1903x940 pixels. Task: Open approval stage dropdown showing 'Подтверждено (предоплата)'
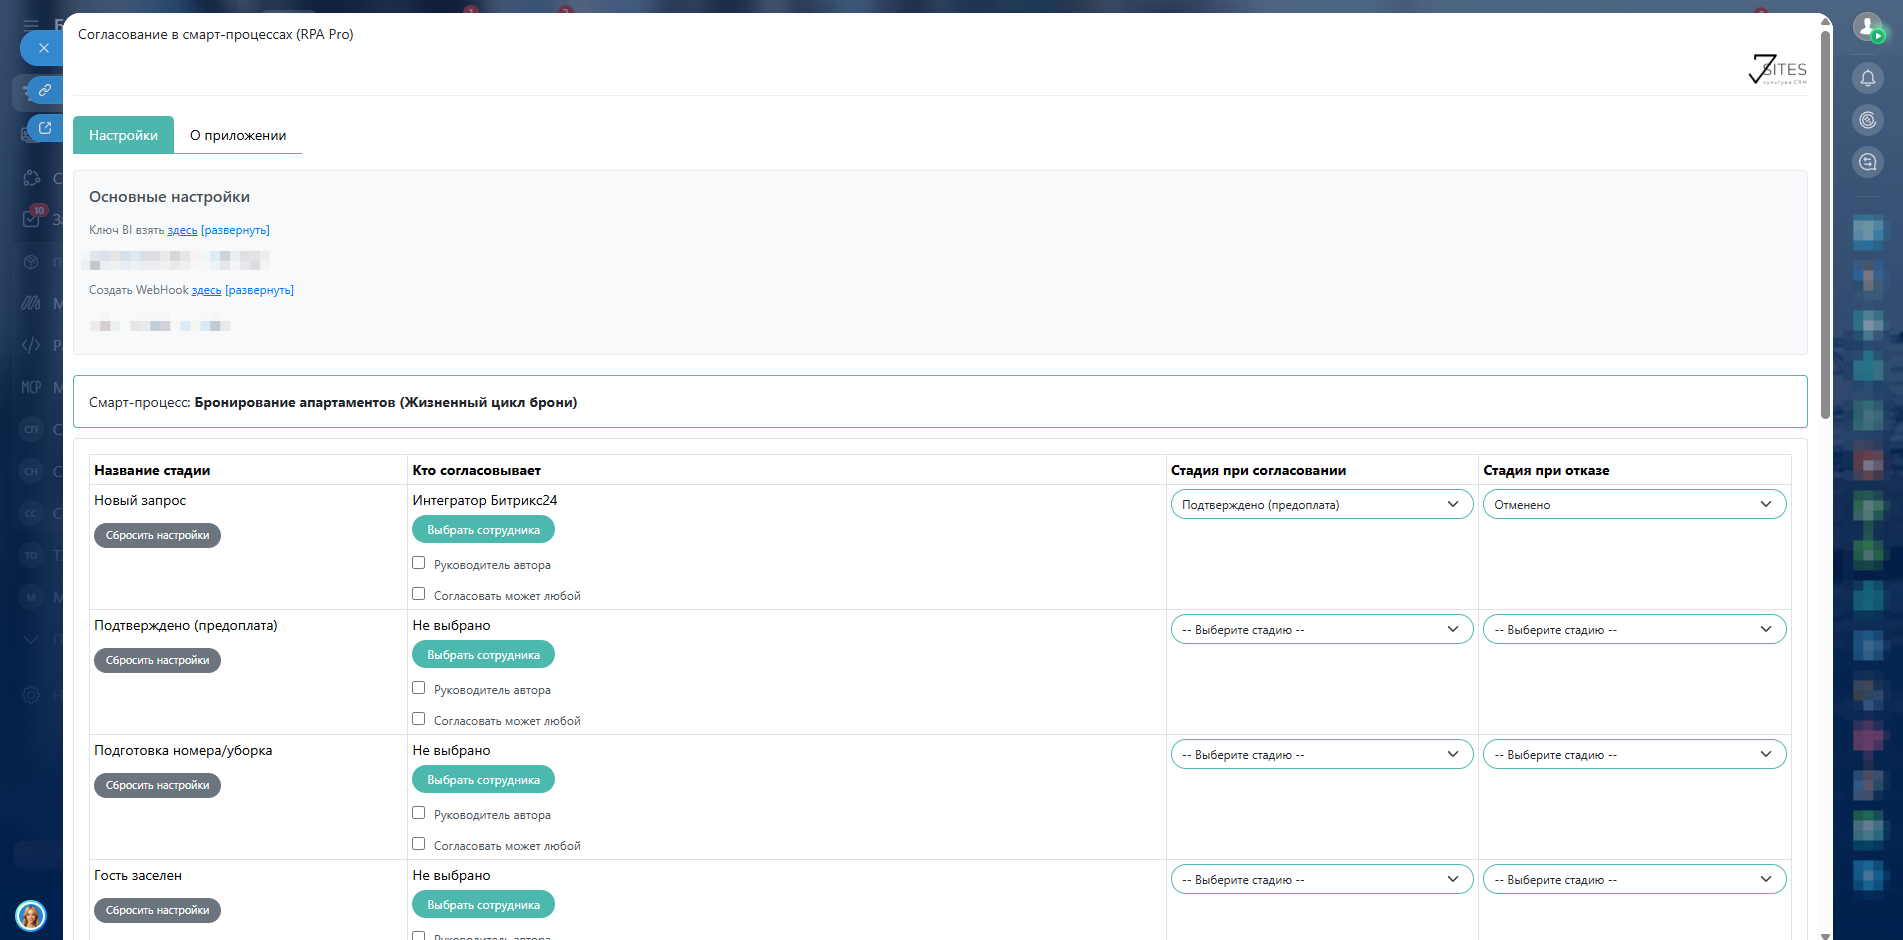1321,504
